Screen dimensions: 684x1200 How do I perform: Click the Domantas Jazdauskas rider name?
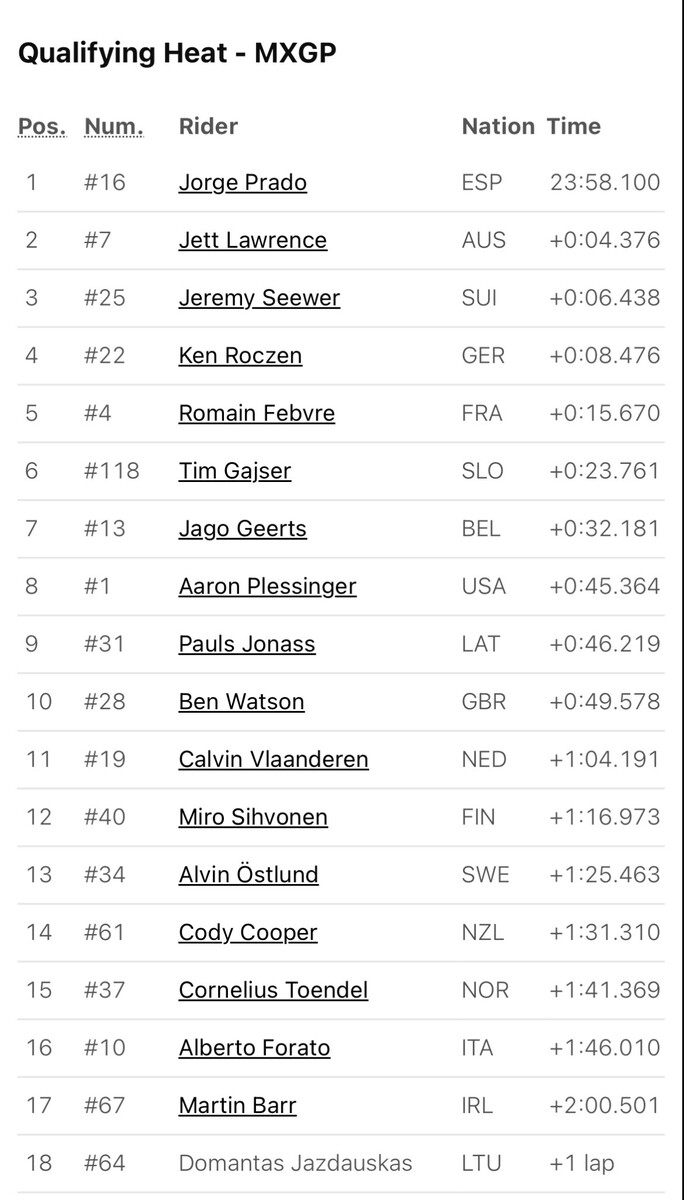295,1163
